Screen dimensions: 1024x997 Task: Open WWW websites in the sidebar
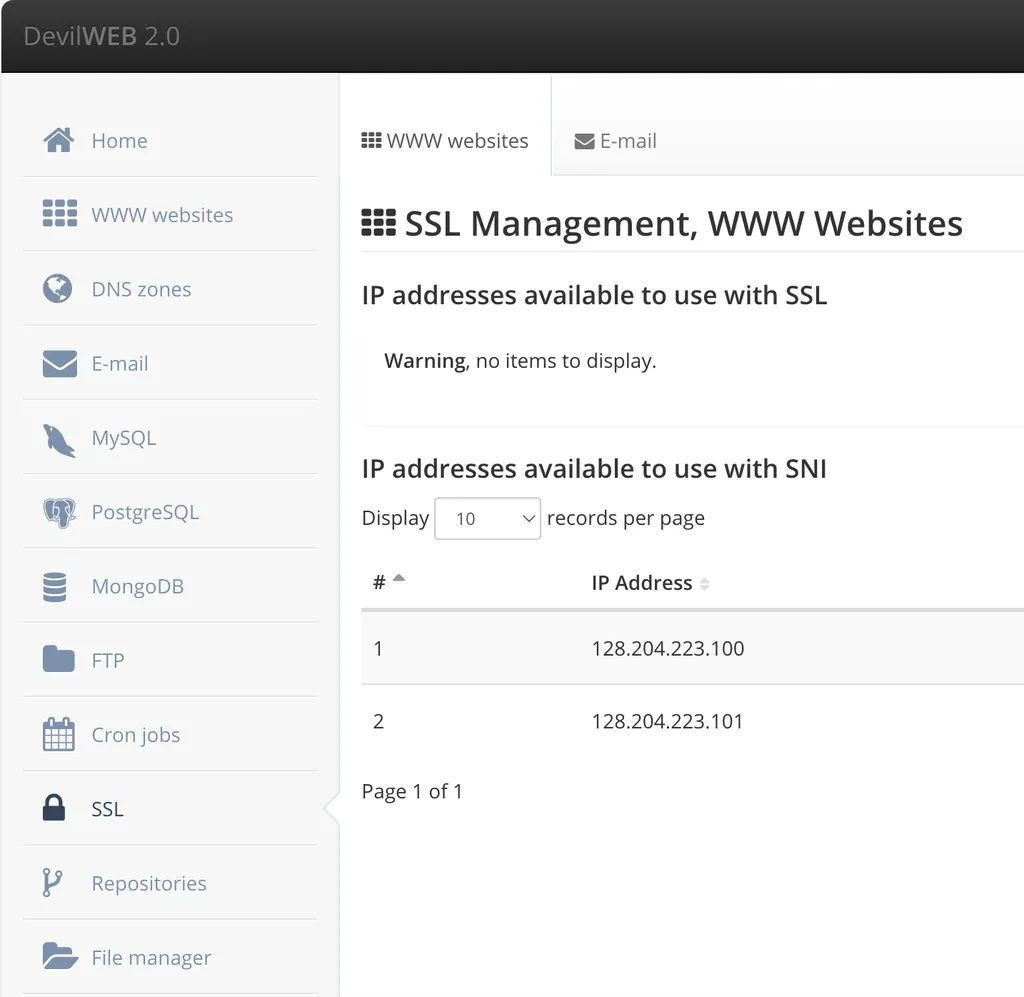pos(162,215)
